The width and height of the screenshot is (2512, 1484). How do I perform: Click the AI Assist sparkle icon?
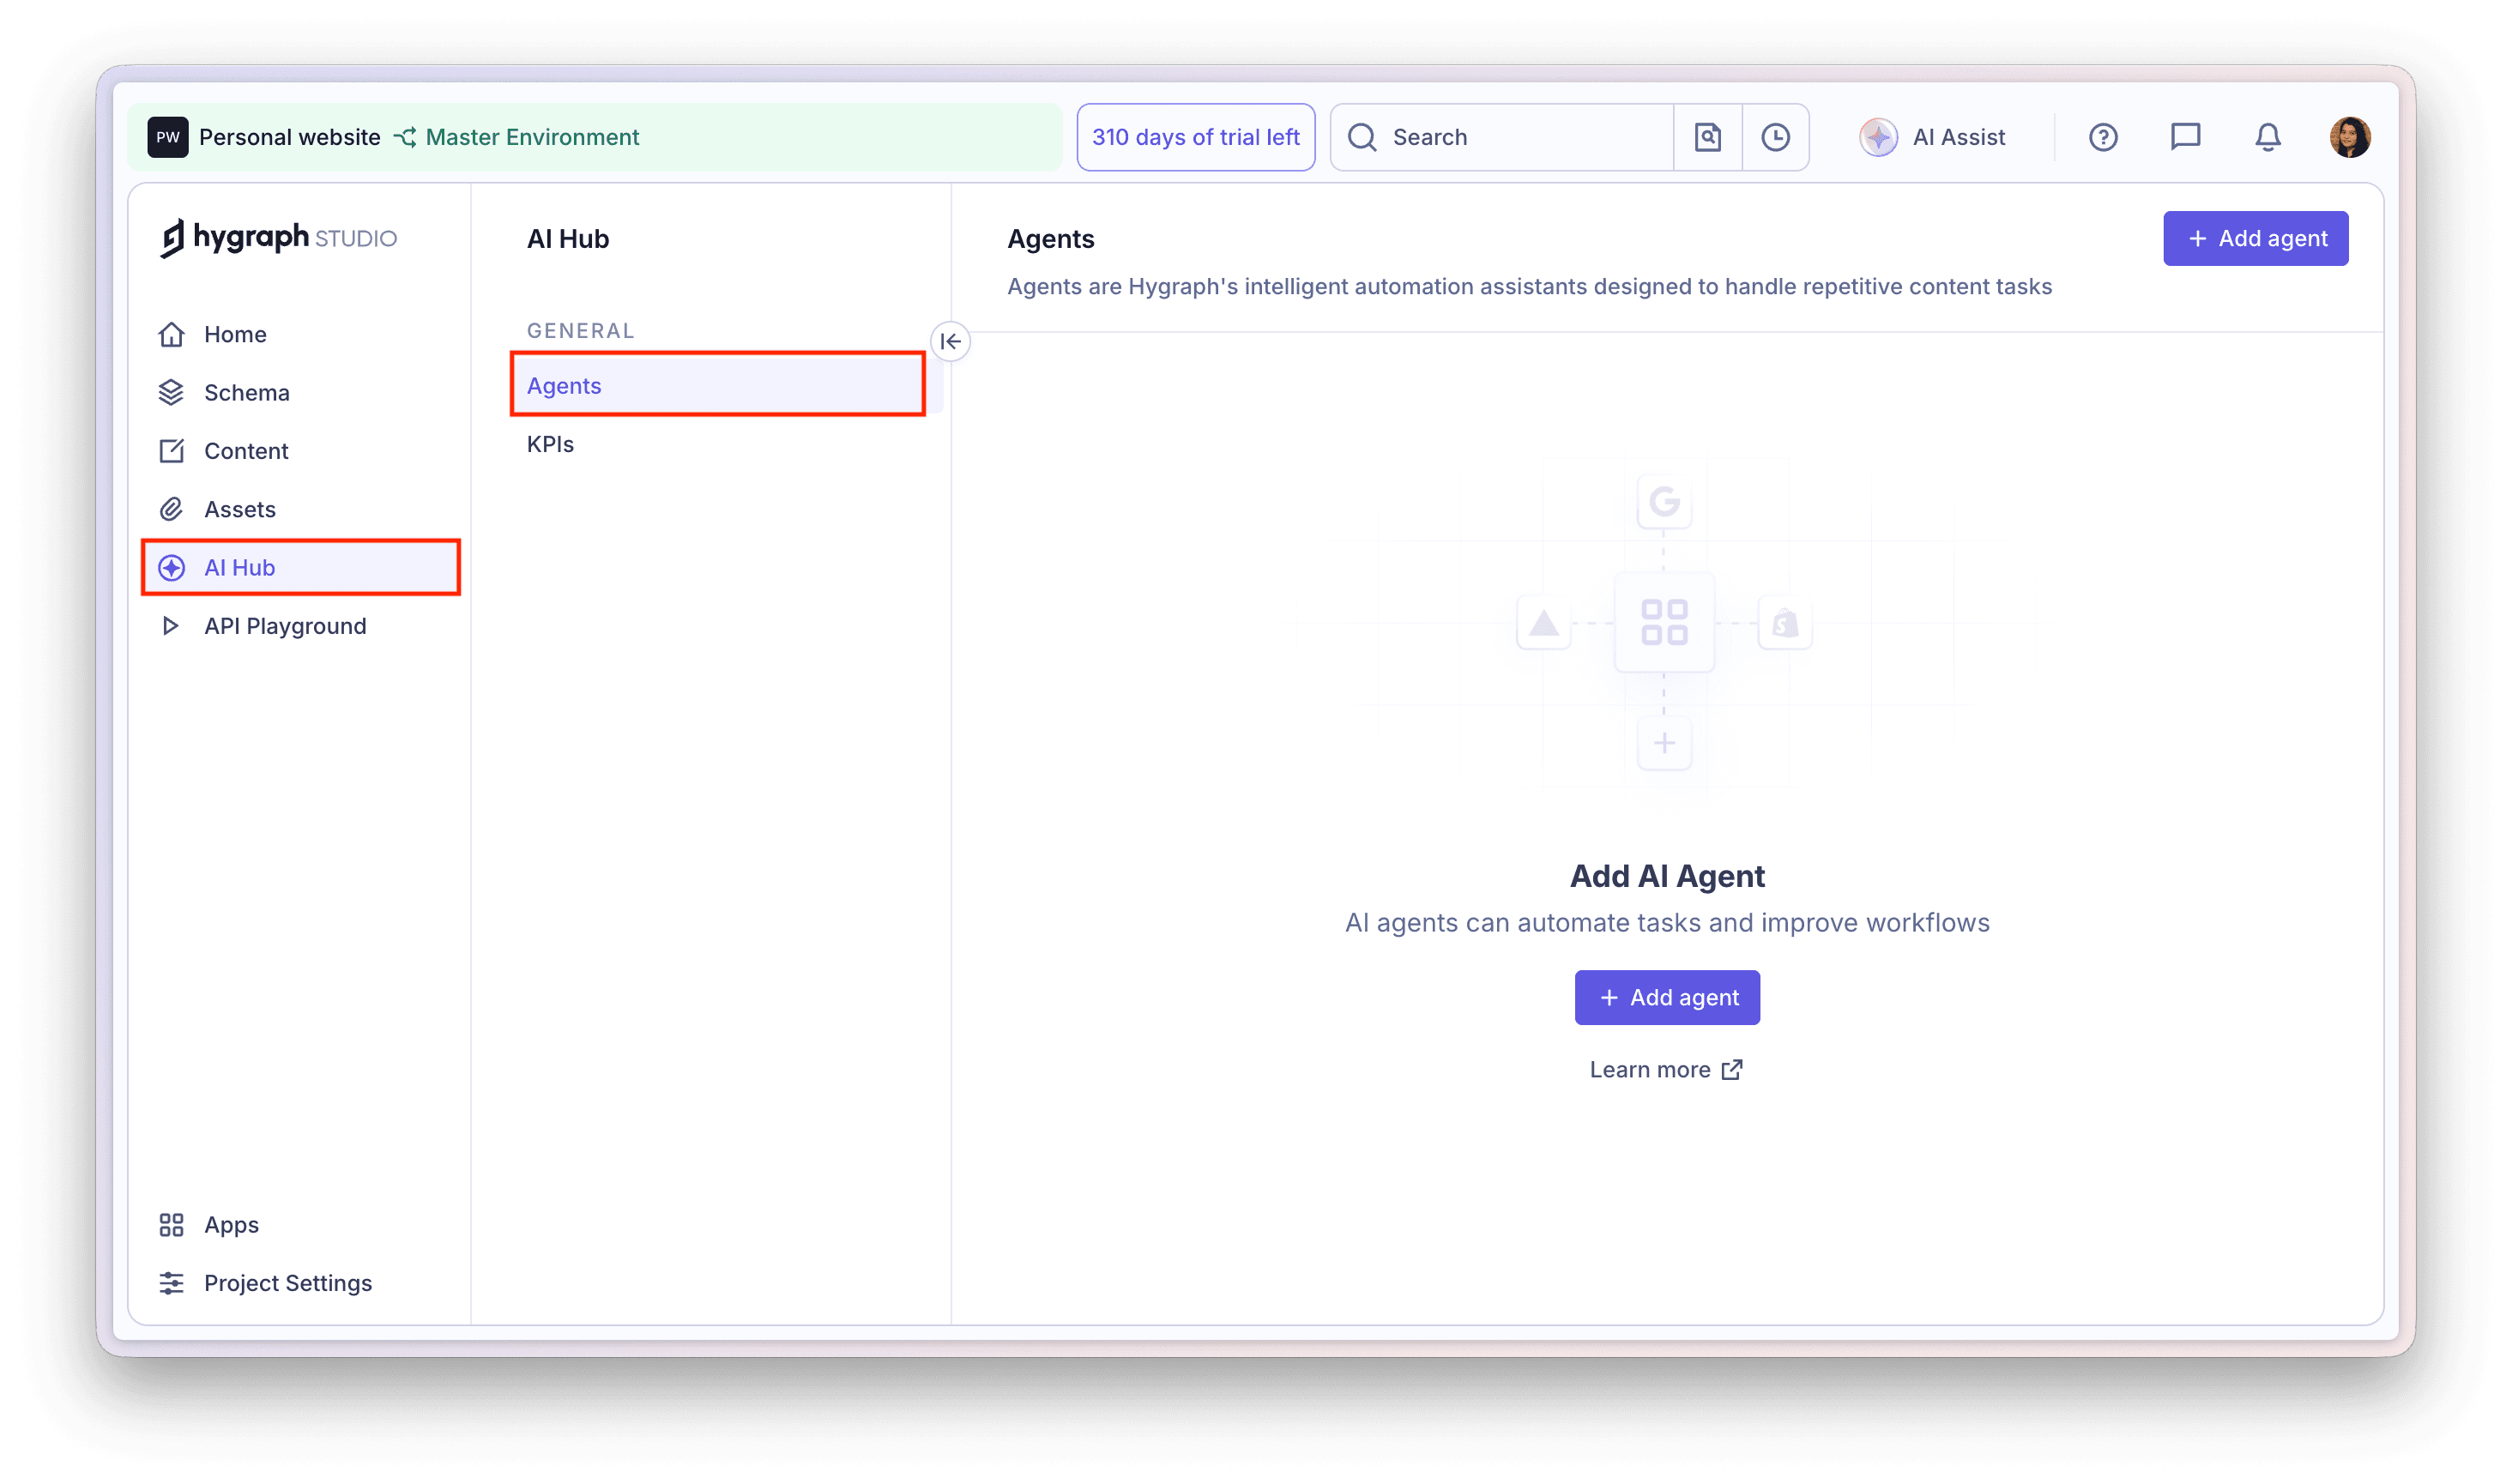1879,137
